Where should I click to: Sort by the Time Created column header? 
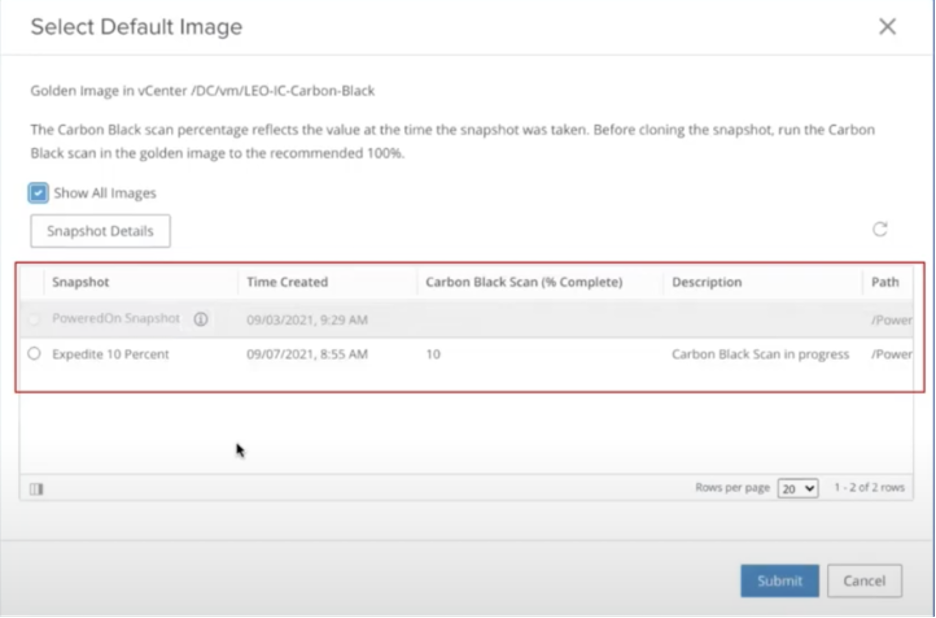tap(287, 282)
